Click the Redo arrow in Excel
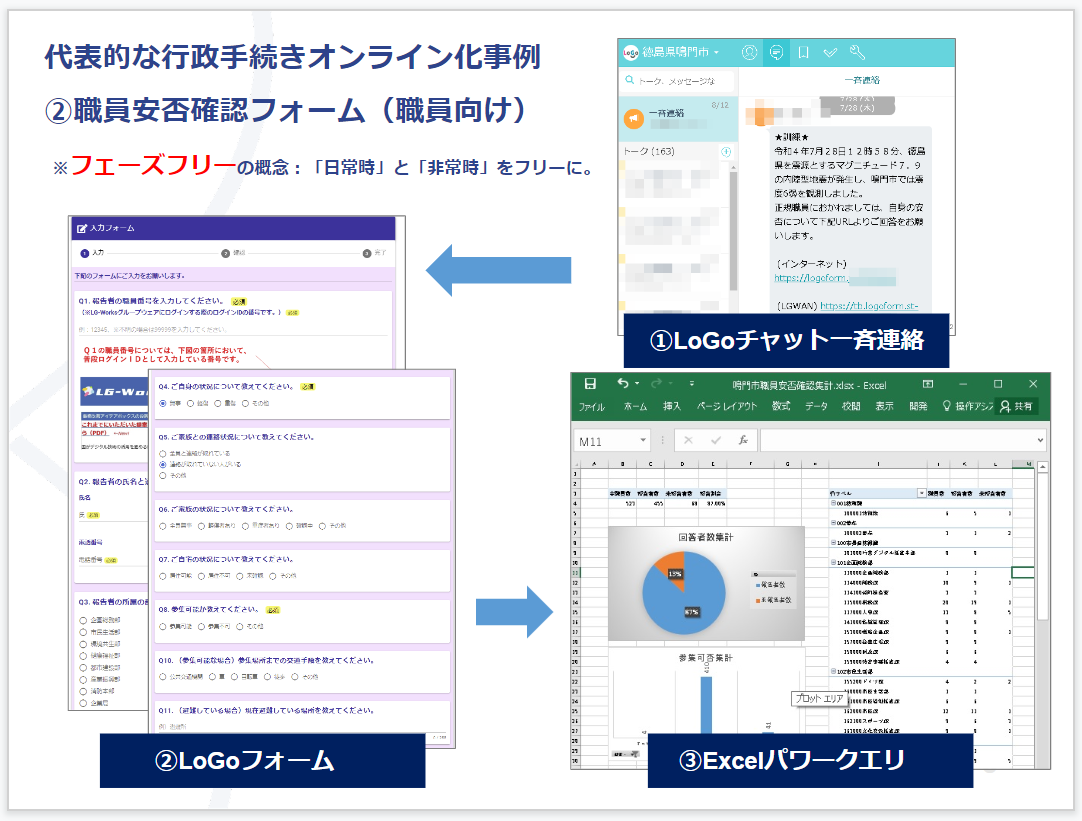This screenshot has width=1082, height=821. click(656, 384)
